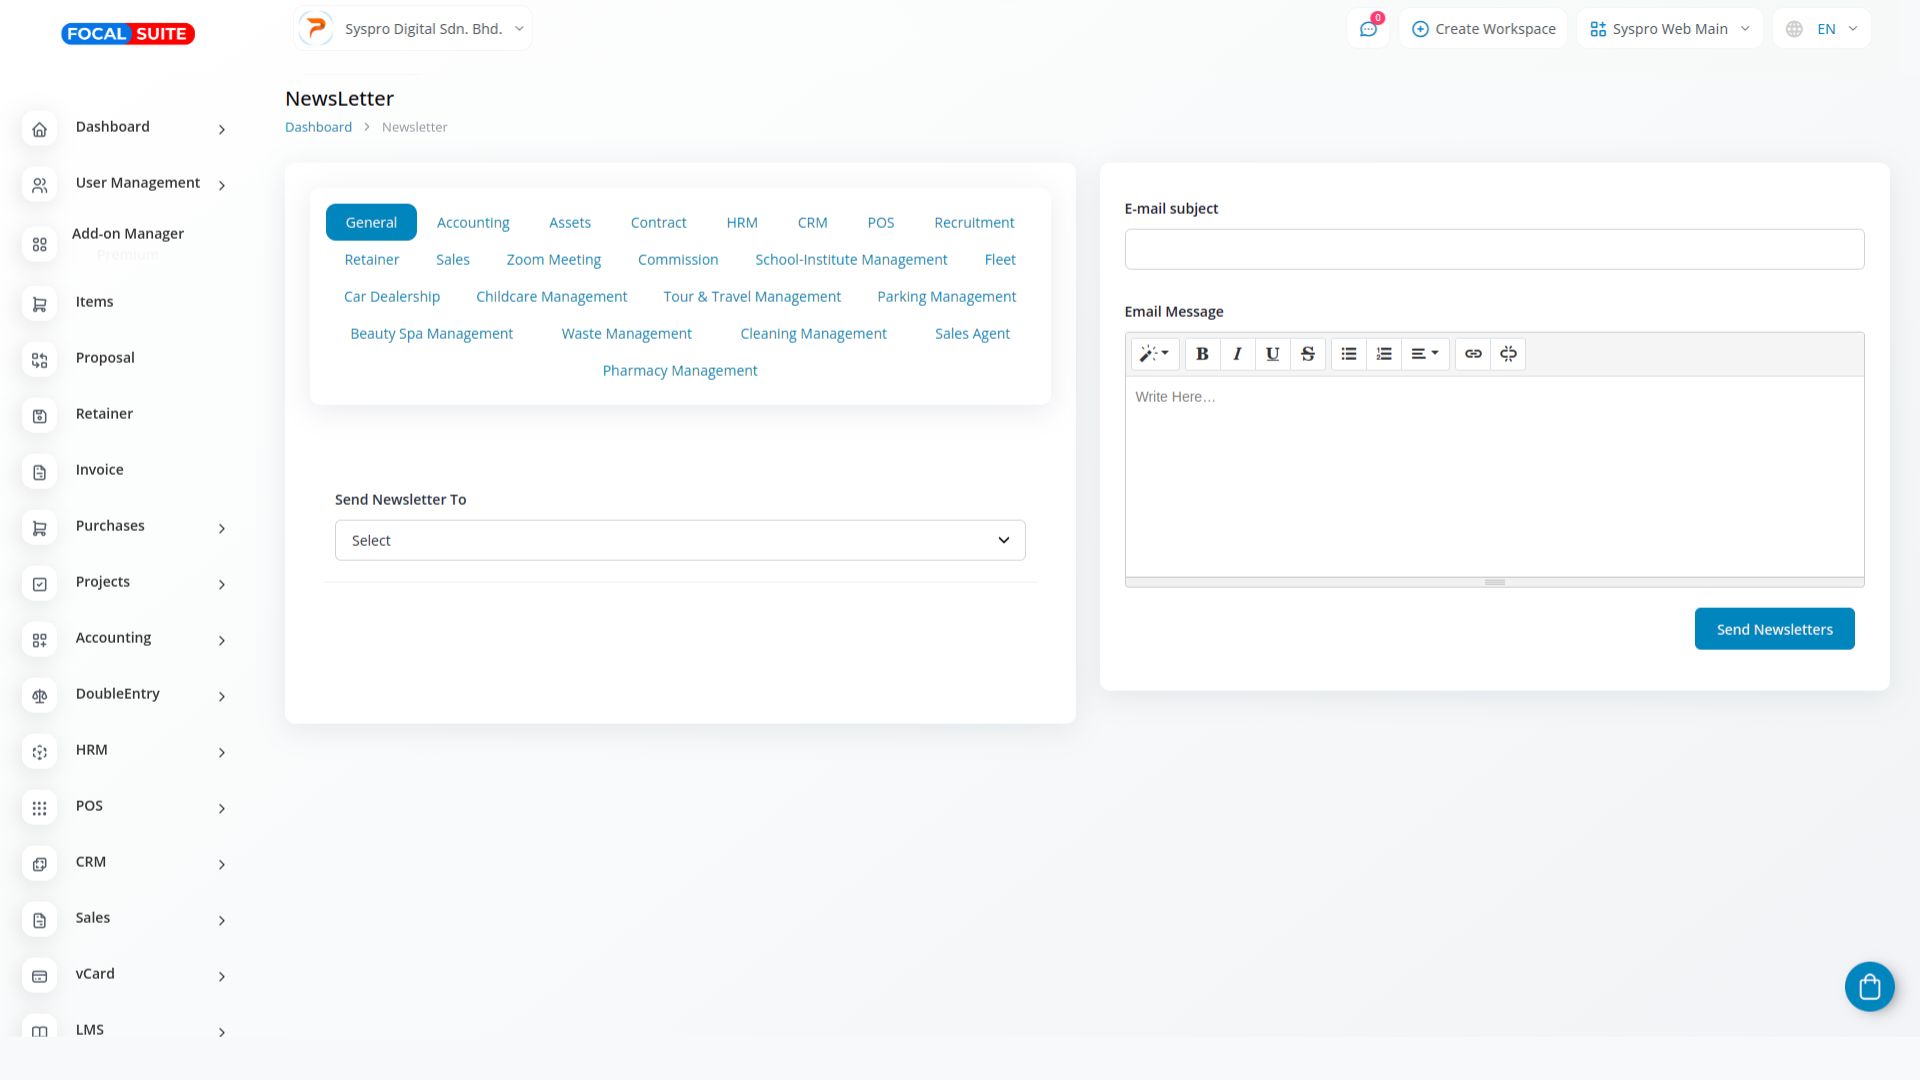
Task: Insert an unordered bullet list
Action: tap(1348, 354)
